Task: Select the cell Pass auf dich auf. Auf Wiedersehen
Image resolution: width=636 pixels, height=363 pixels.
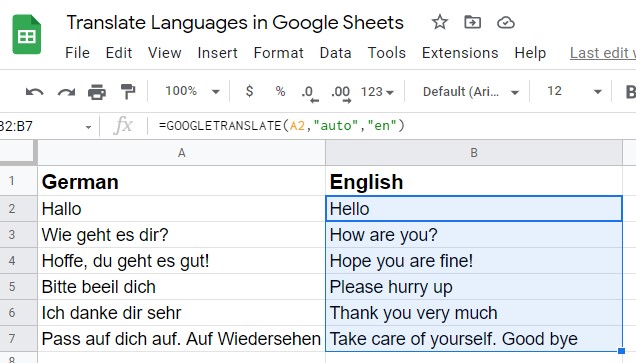Action: 181,338
